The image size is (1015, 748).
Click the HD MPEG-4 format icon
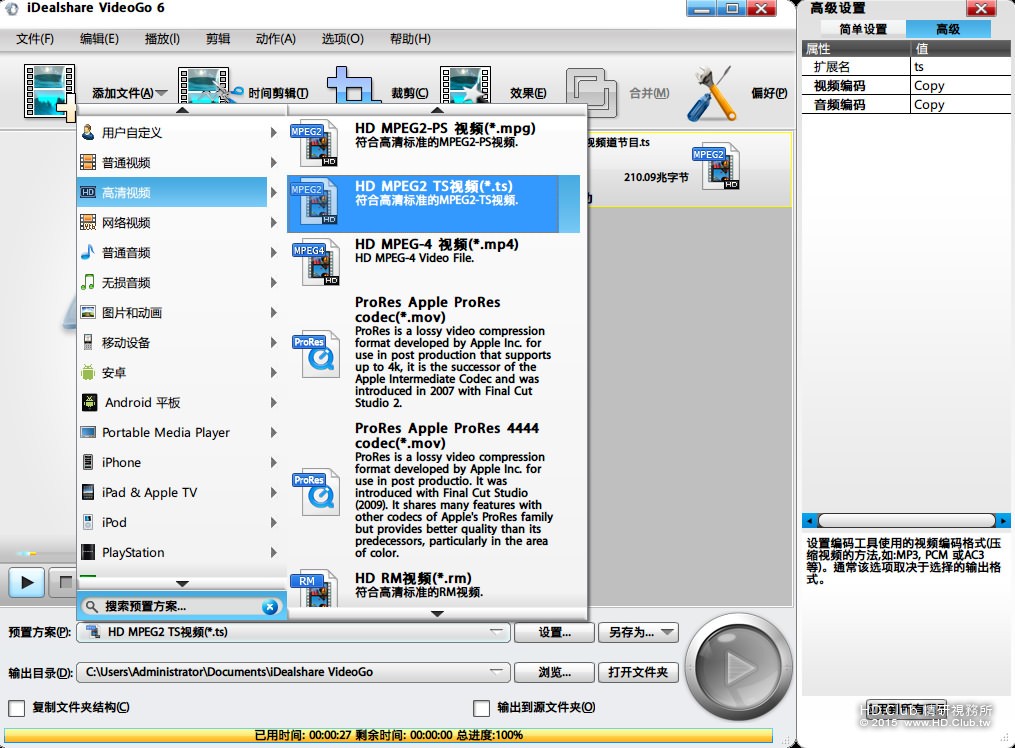pyautogui.click(x=316, y=262)
